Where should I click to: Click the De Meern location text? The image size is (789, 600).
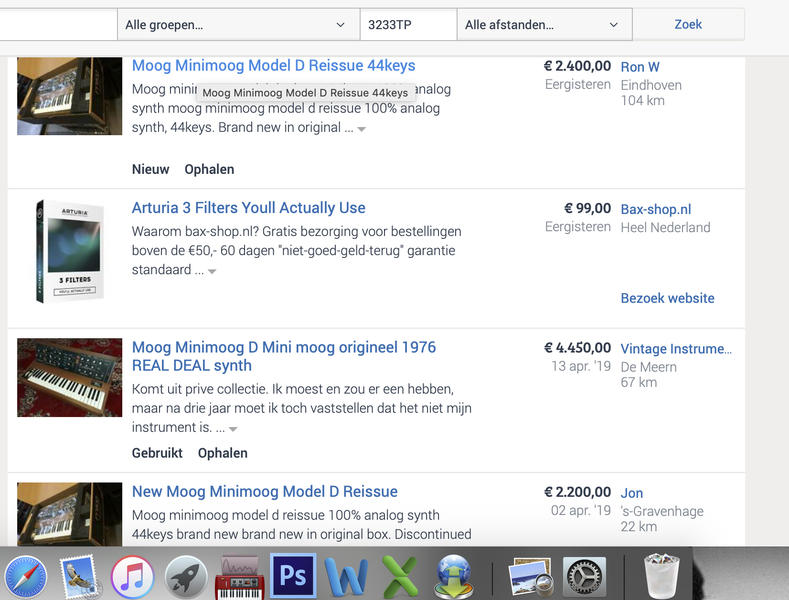pos(649,367)
